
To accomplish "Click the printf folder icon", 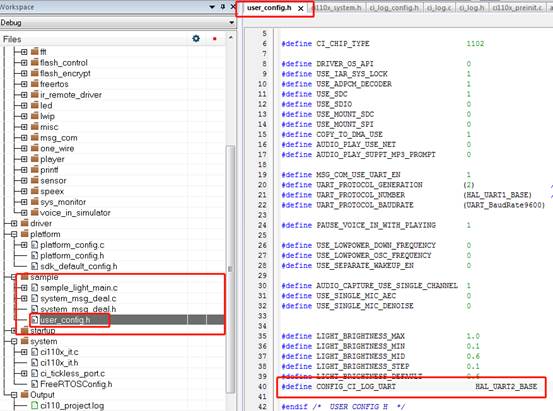I will 35,169.
